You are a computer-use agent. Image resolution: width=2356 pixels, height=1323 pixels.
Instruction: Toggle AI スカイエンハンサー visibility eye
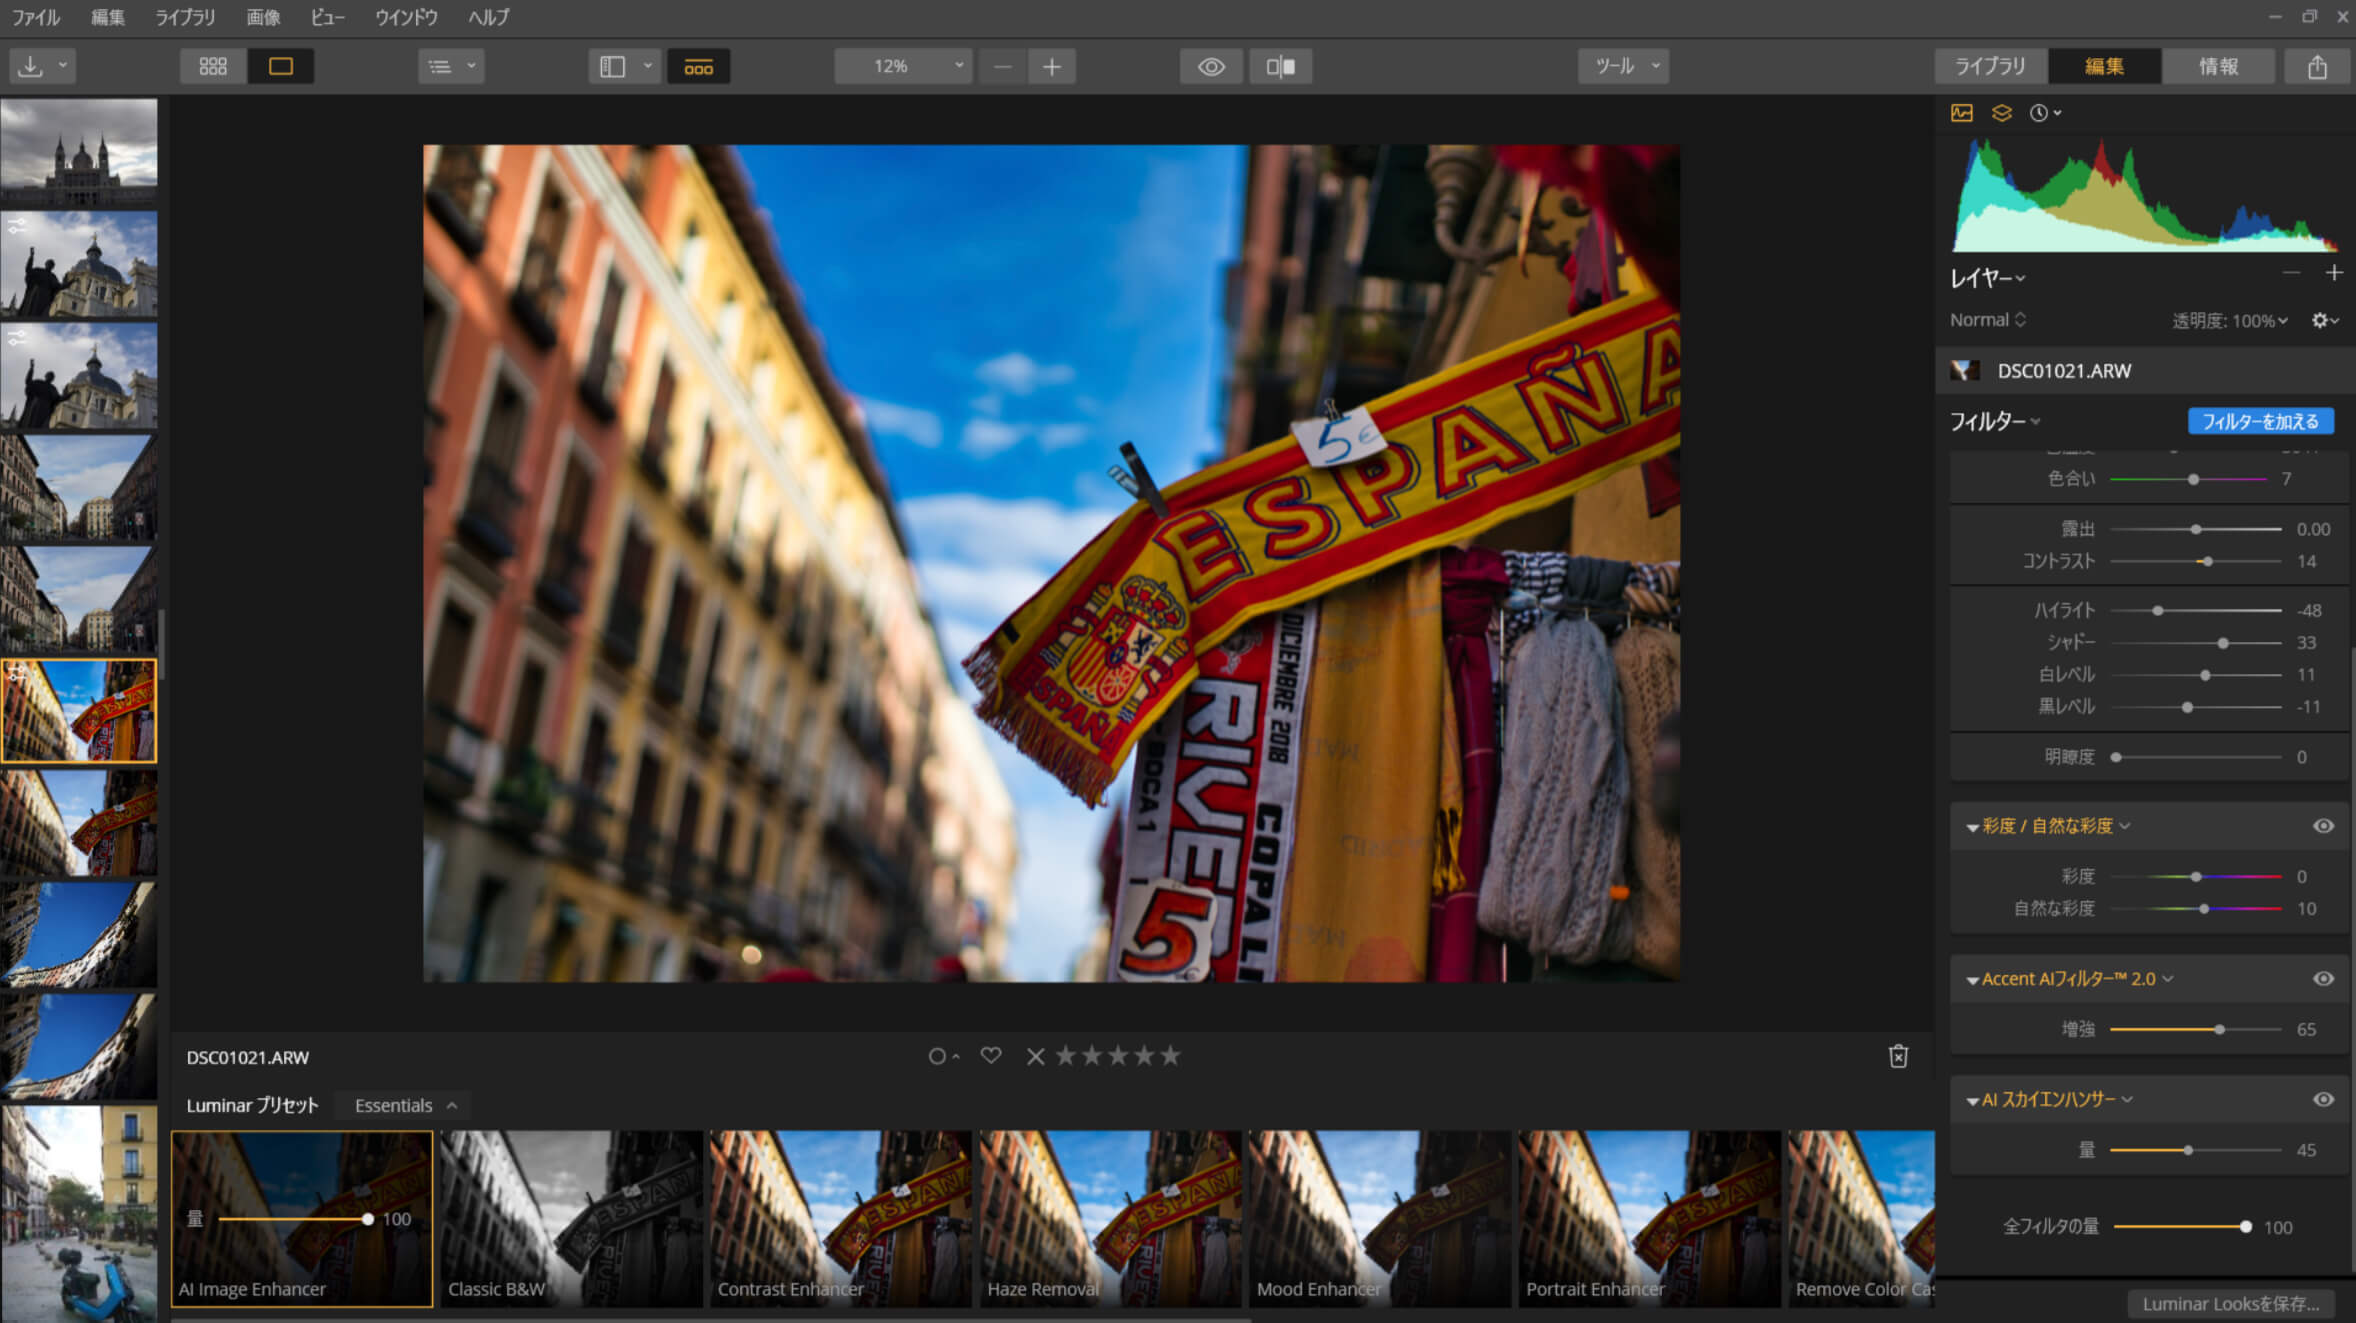click(2323, 1100)
